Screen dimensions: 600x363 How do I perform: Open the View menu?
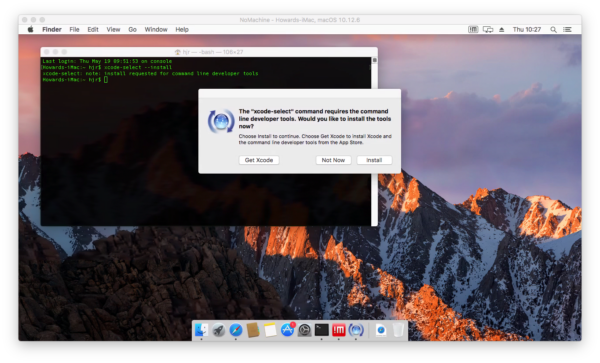113,29
